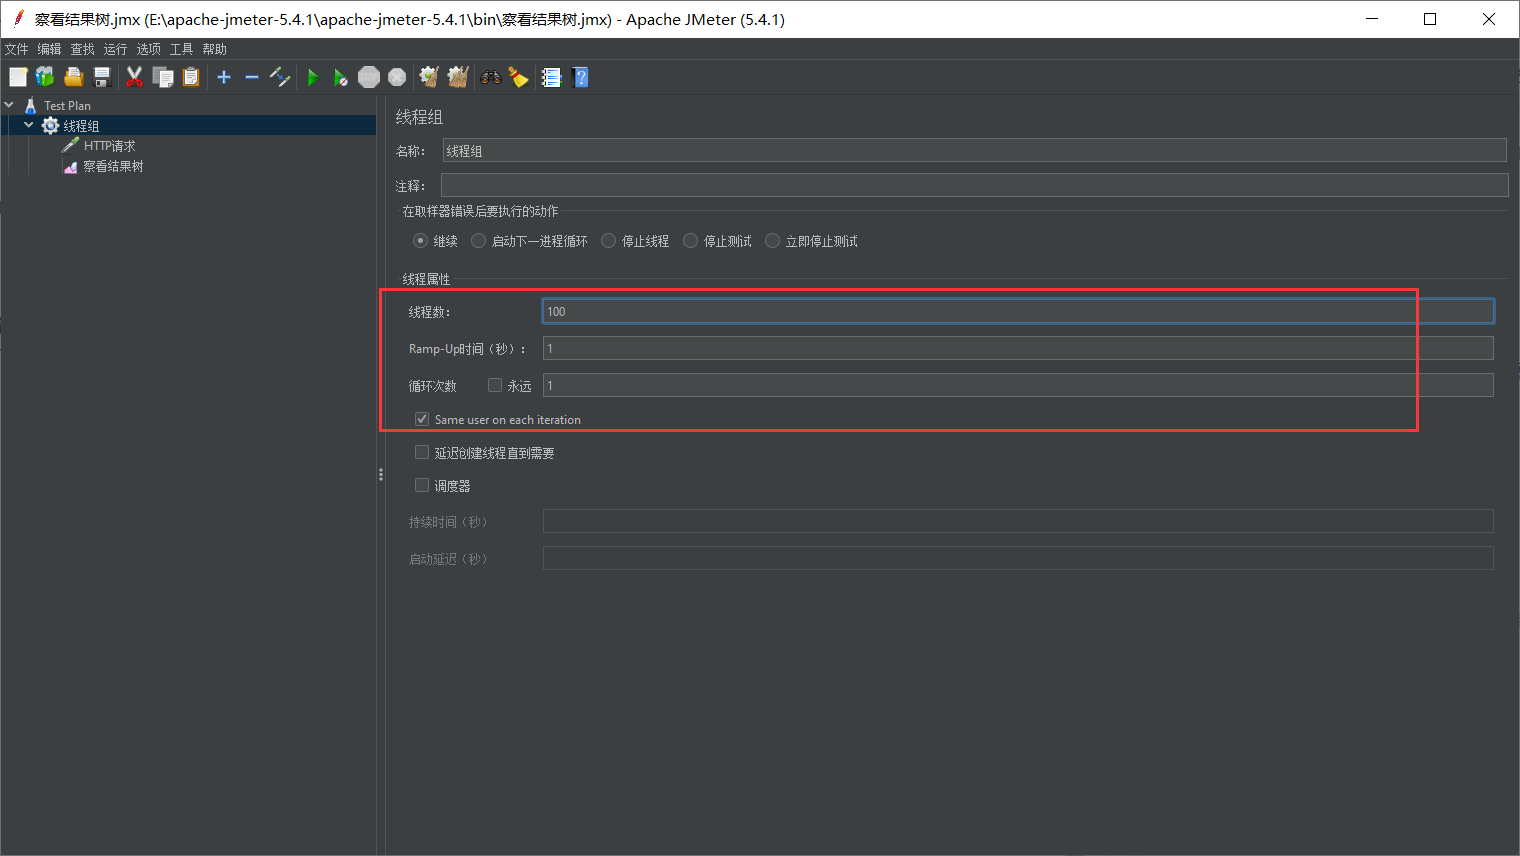Collapse the 线程组 tree node arrow

[29, 125]
